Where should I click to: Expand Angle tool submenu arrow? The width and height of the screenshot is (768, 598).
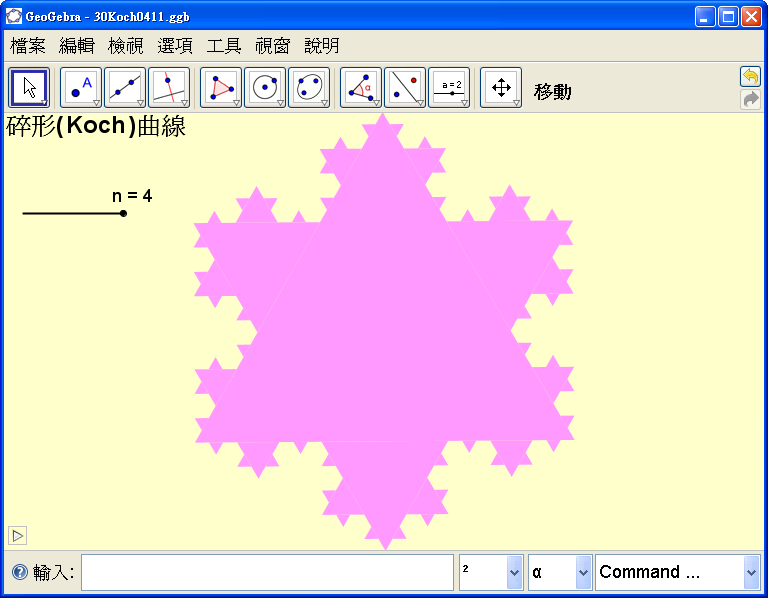(377, 102)
